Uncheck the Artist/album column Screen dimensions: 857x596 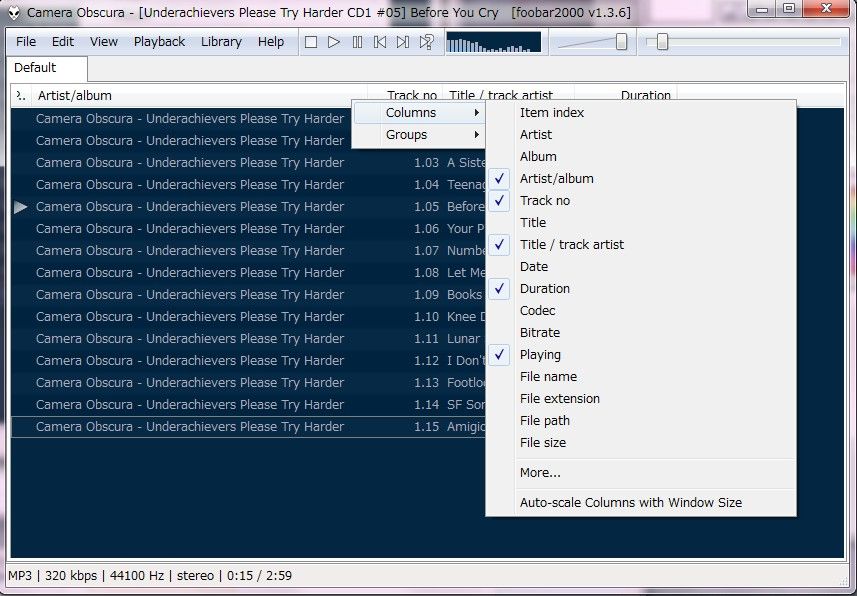coord(641,178)
